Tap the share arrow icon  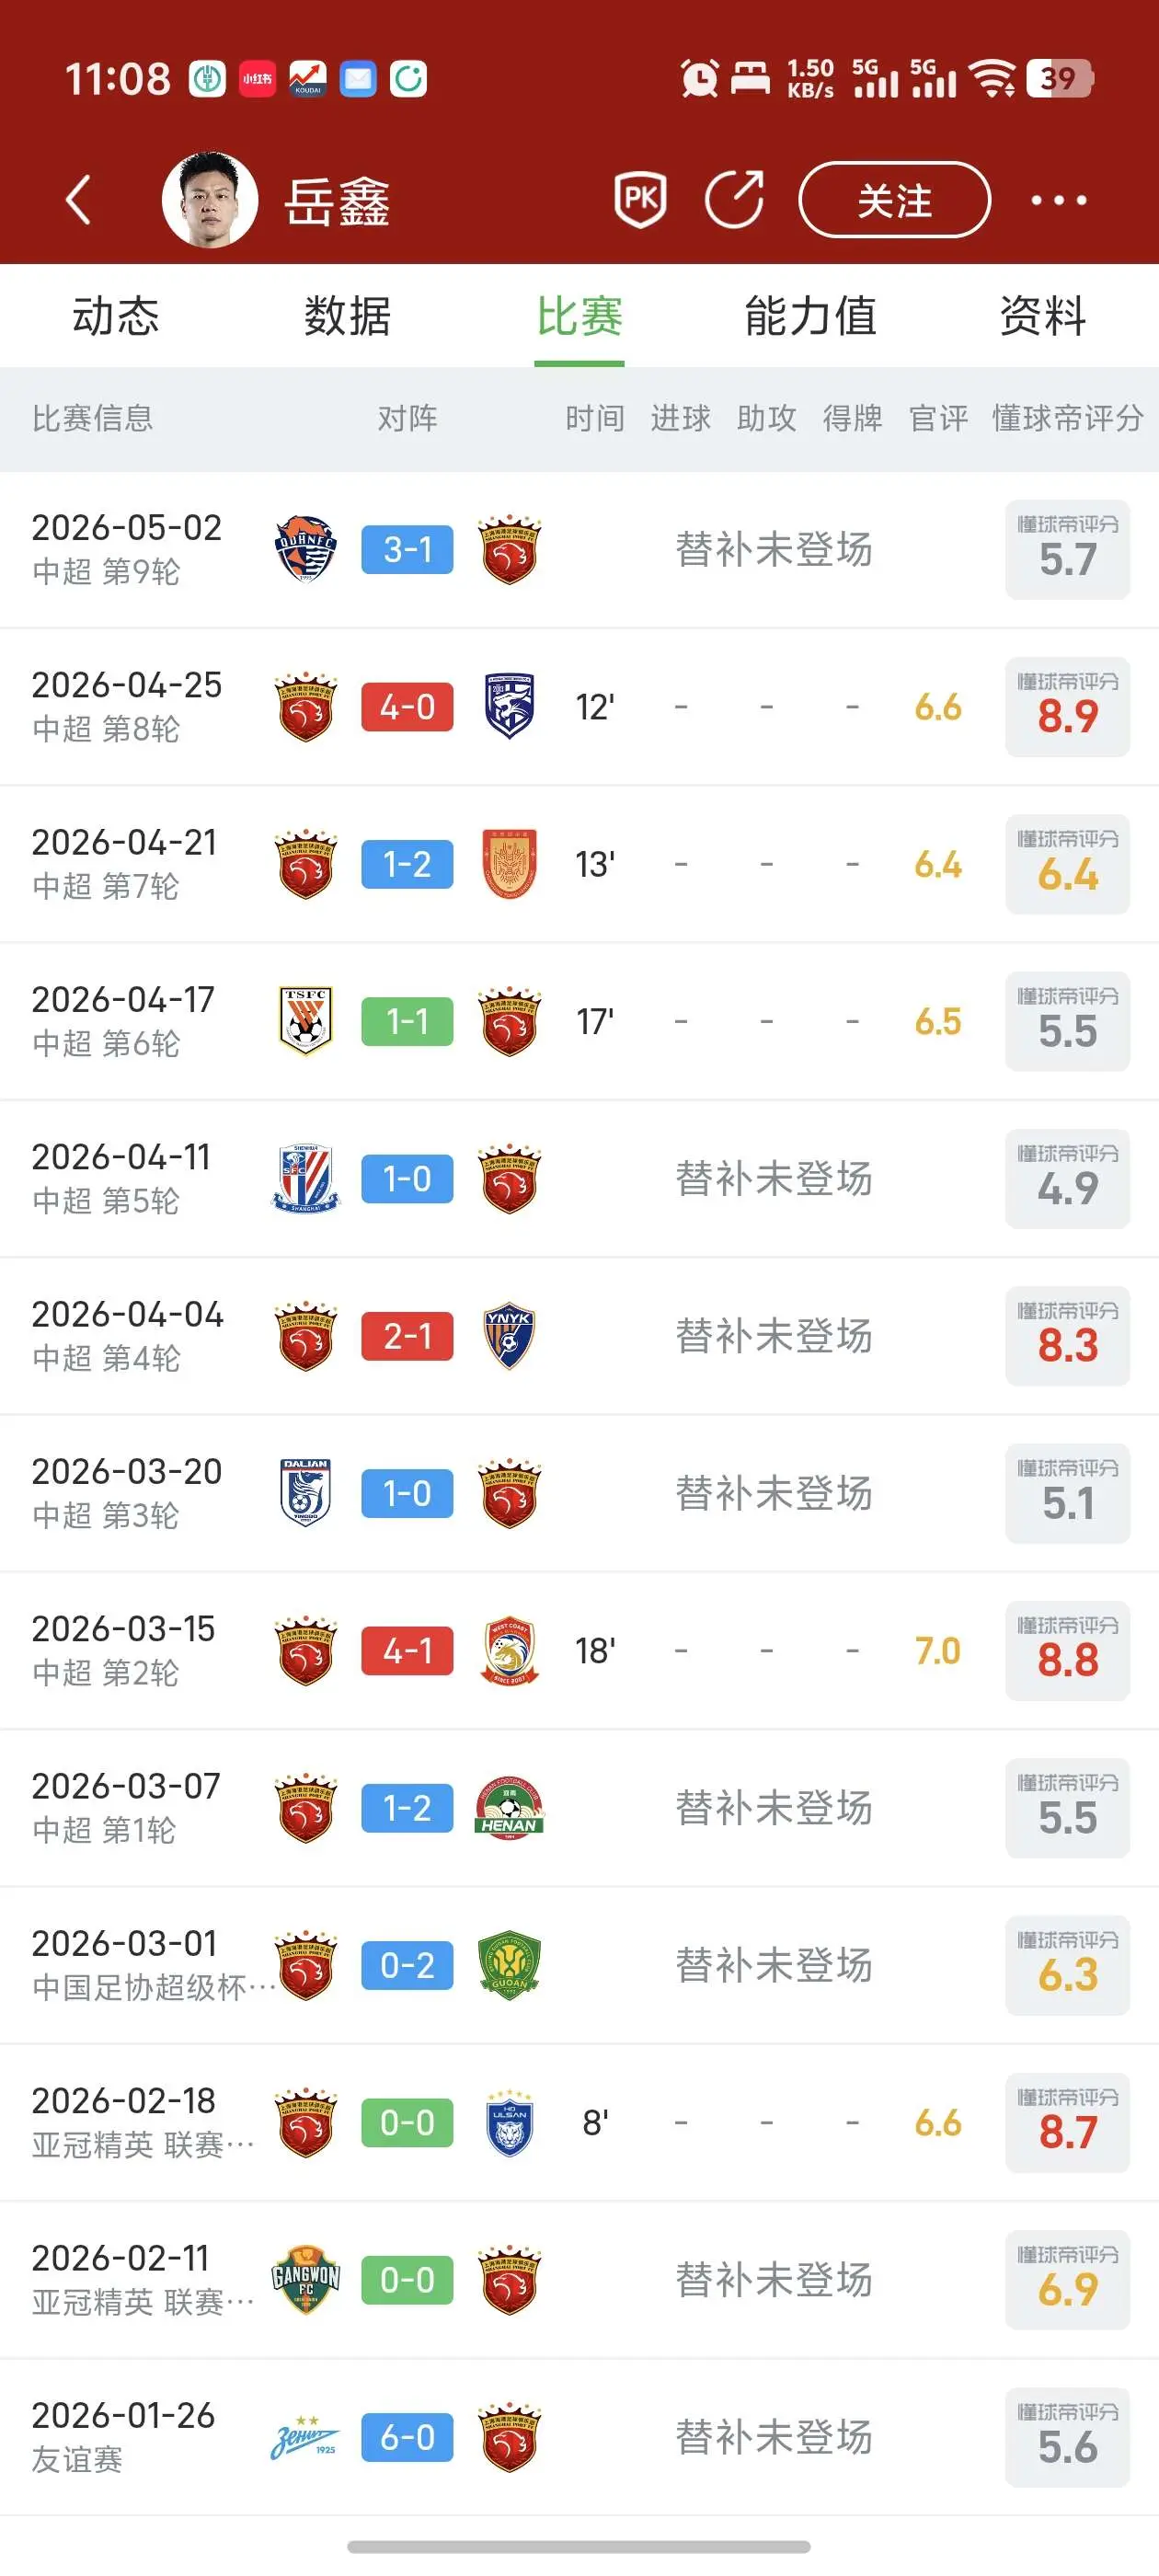pyautogui.click(x=735, y=200)
